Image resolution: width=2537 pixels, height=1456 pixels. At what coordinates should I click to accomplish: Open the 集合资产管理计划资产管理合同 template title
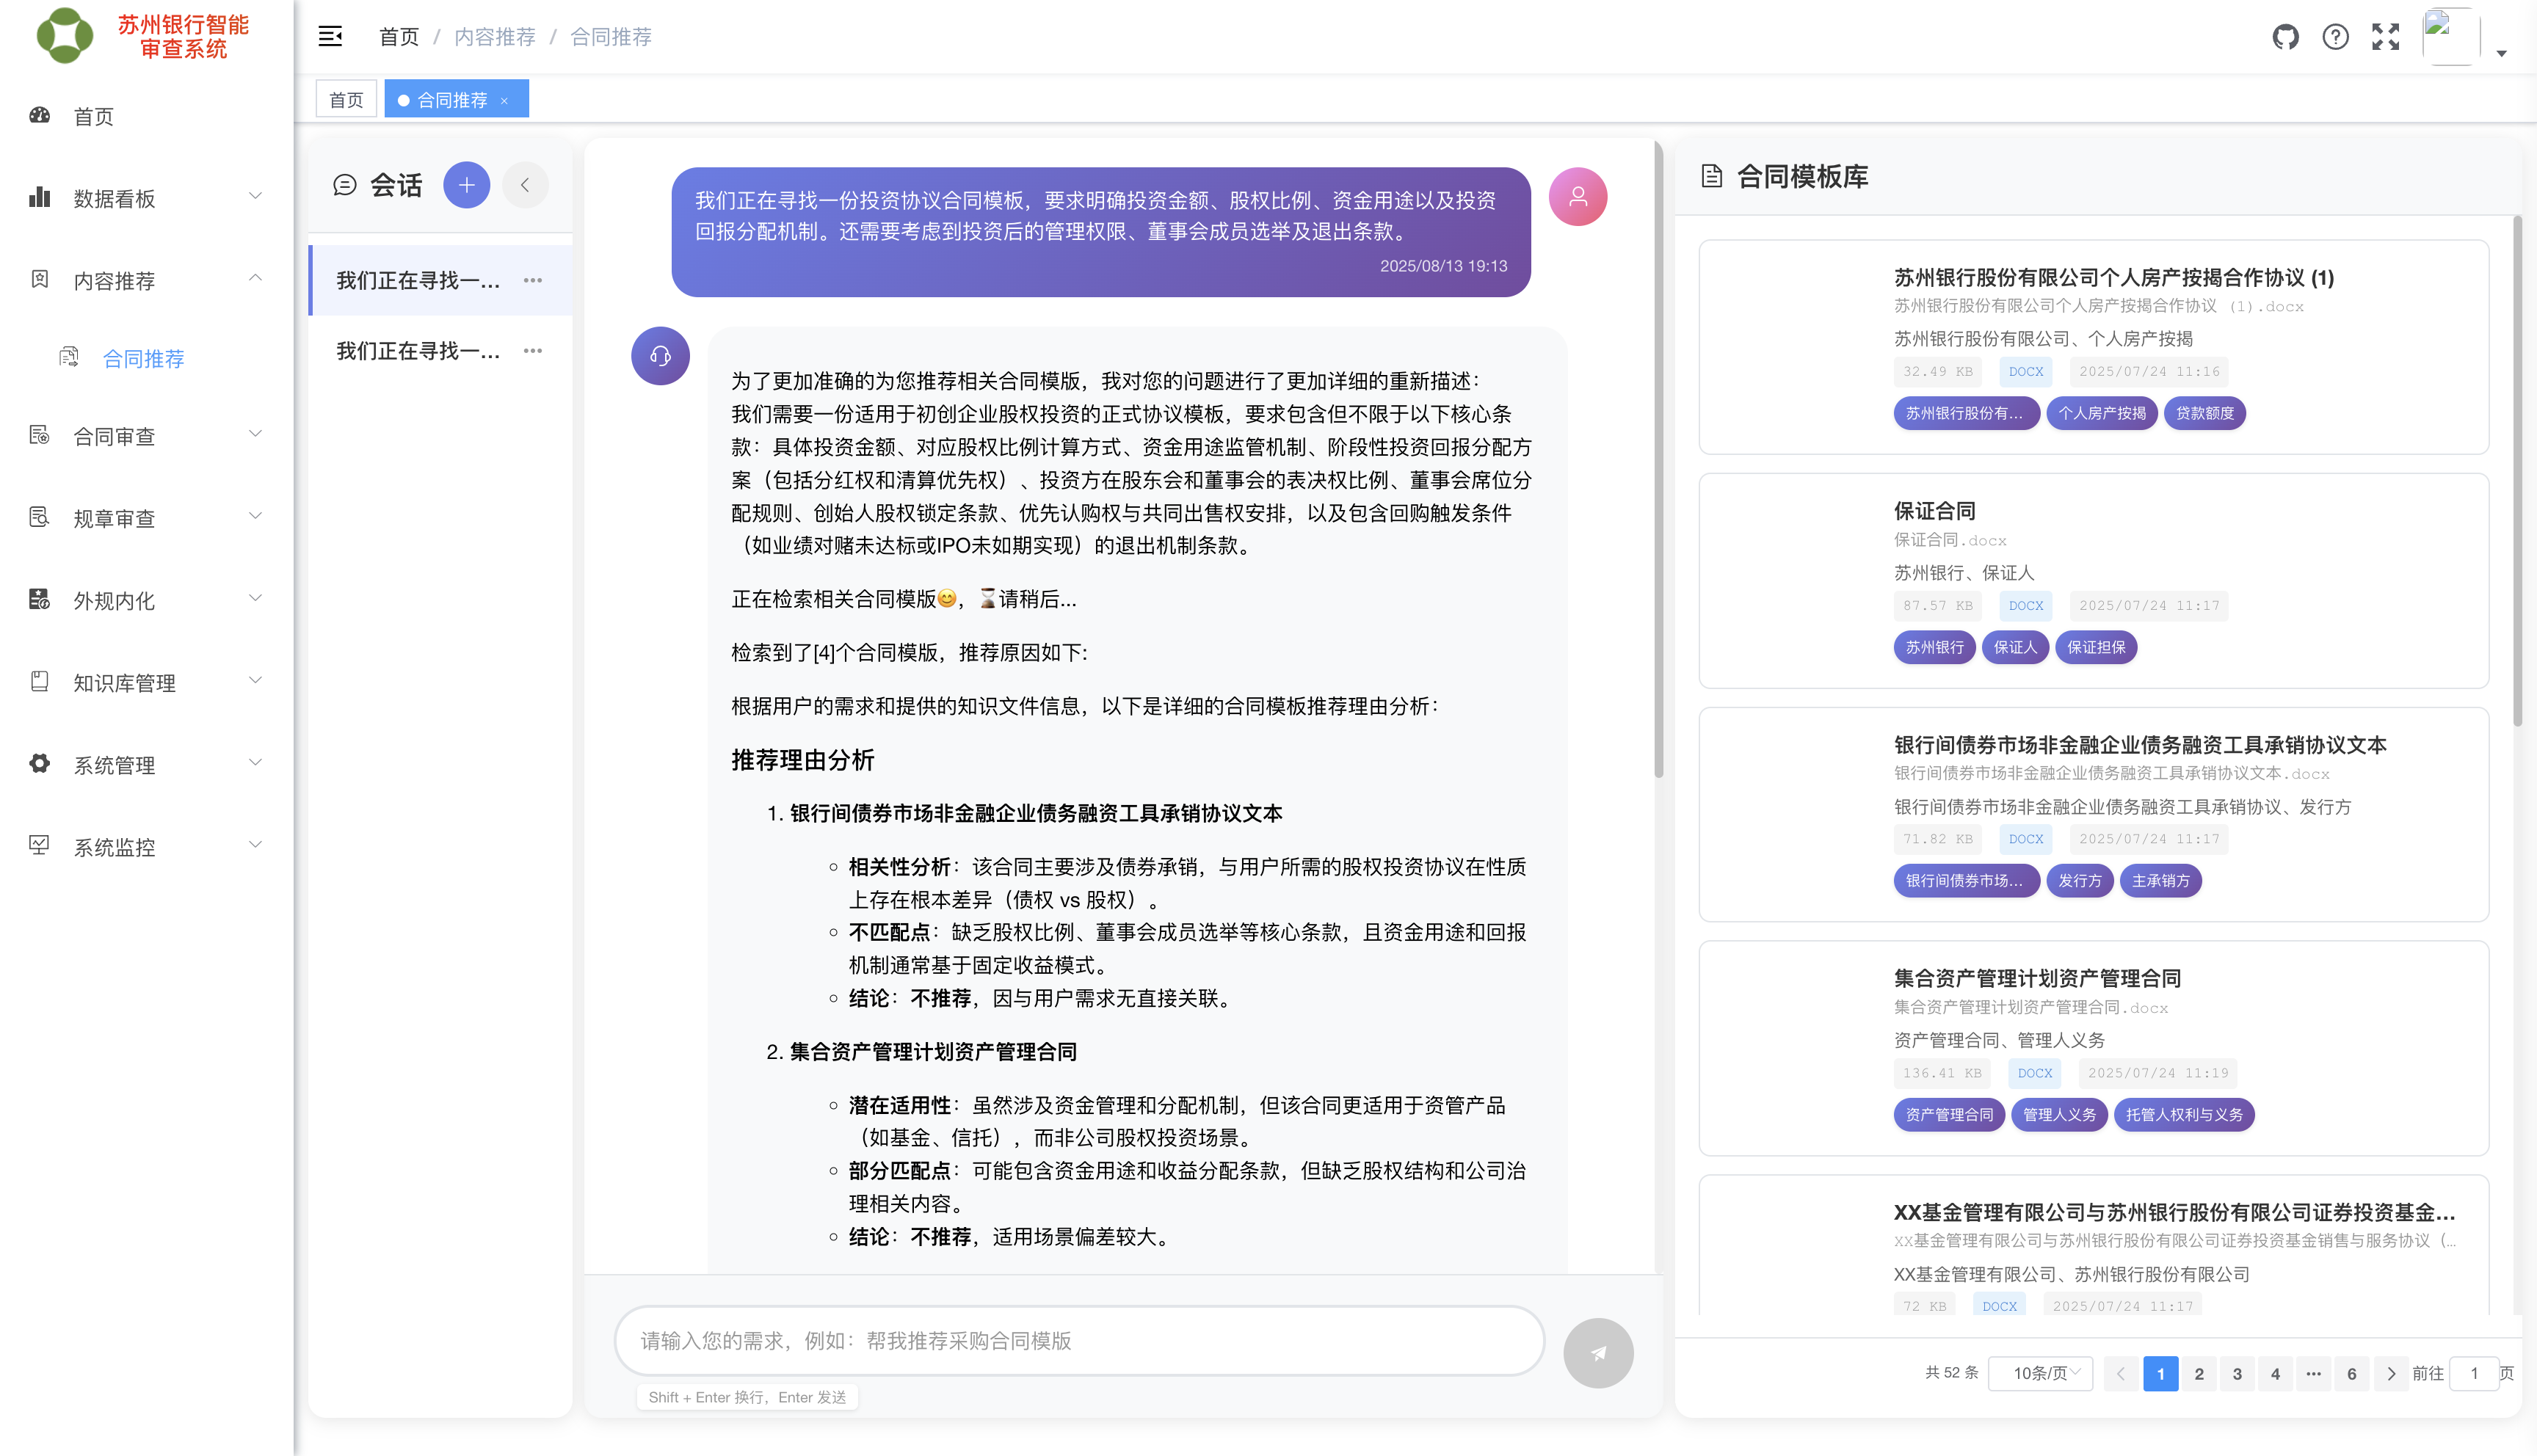coord(2037,978)
